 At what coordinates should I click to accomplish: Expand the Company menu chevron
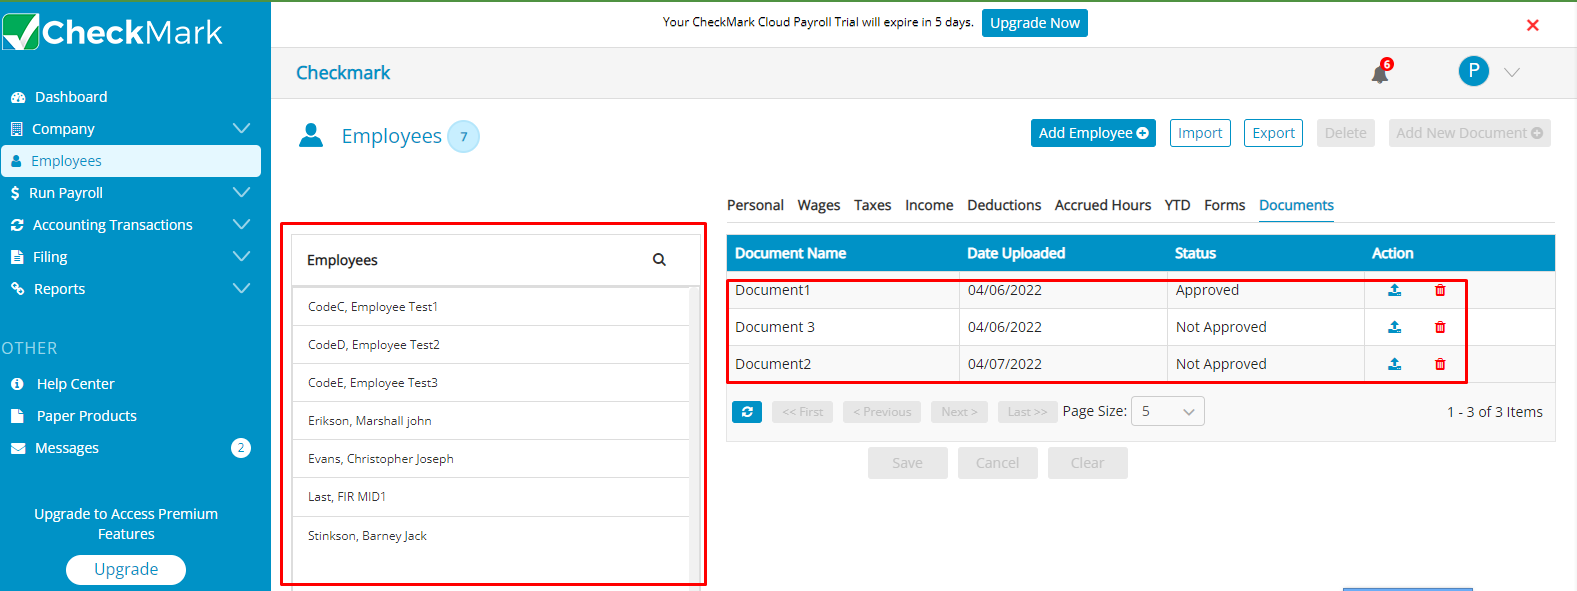(241, 128)
